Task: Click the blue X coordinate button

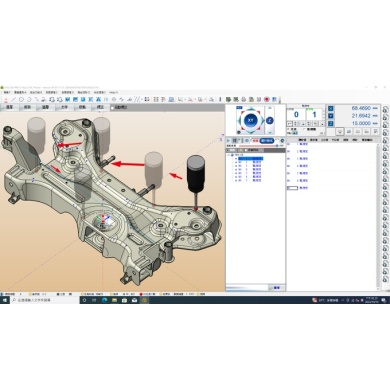Action: coord(330,108)
